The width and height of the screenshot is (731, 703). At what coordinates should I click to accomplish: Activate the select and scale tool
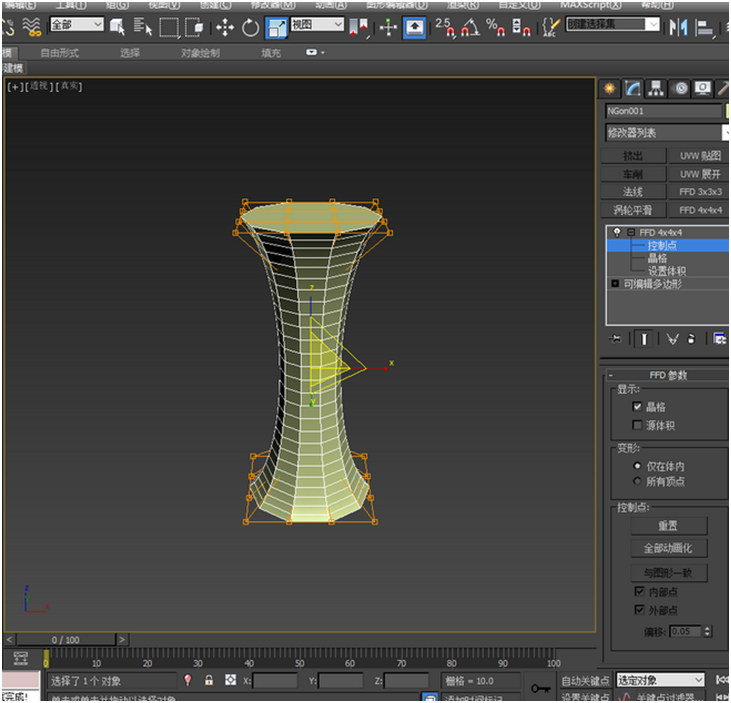pos(276,28)
